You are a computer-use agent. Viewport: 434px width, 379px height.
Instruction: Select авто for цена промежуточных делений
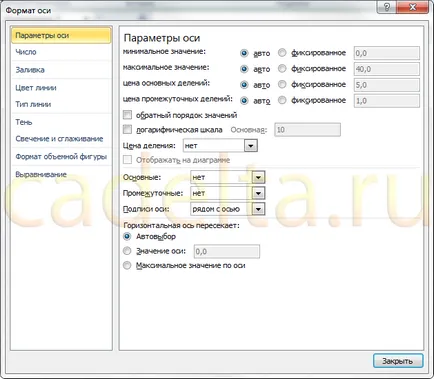pyautogui.click(x=244, y=100)
